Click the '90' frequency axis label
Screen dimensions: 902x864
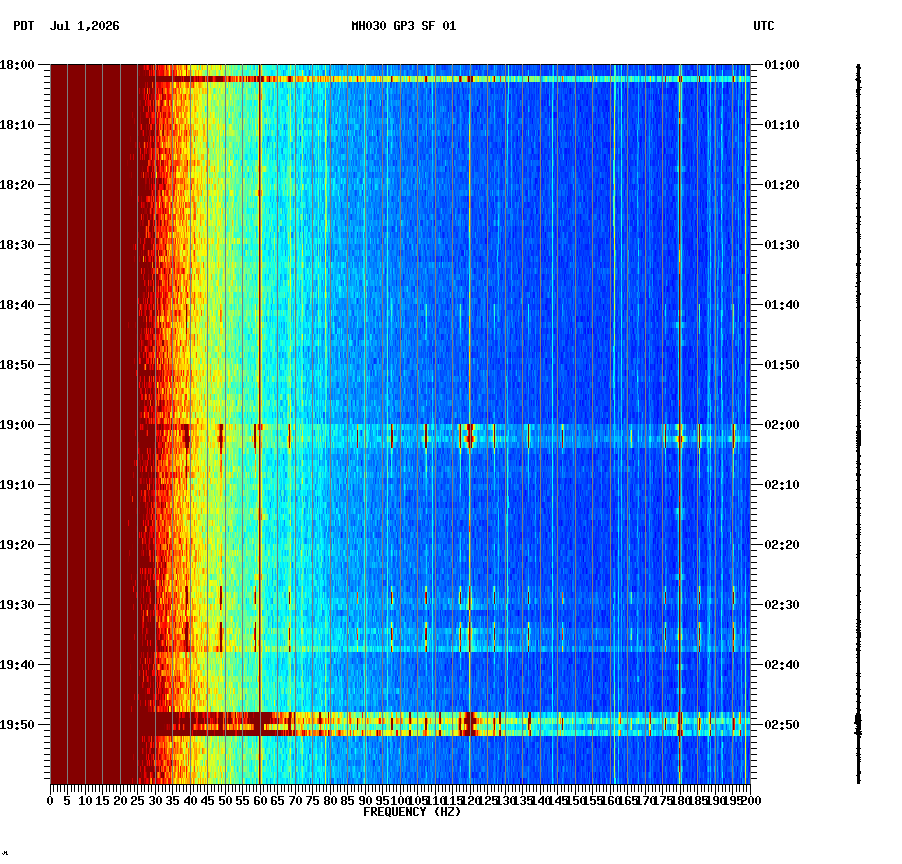click(x=365, y=801)
